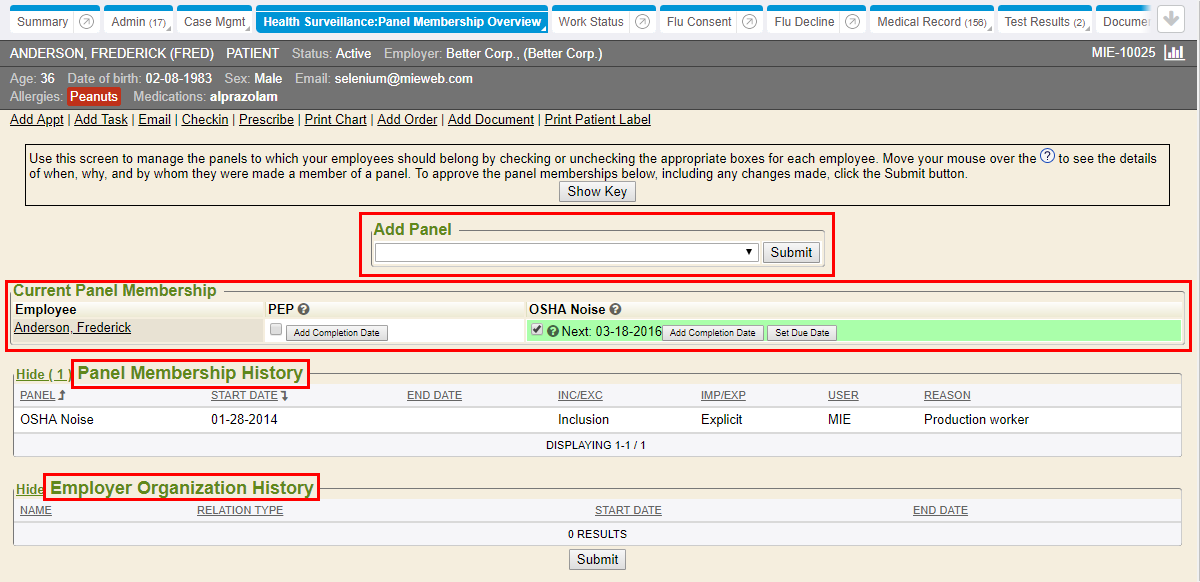
Task: Click the down arrow to show more tabs
Action: (x=1170, y=20)
